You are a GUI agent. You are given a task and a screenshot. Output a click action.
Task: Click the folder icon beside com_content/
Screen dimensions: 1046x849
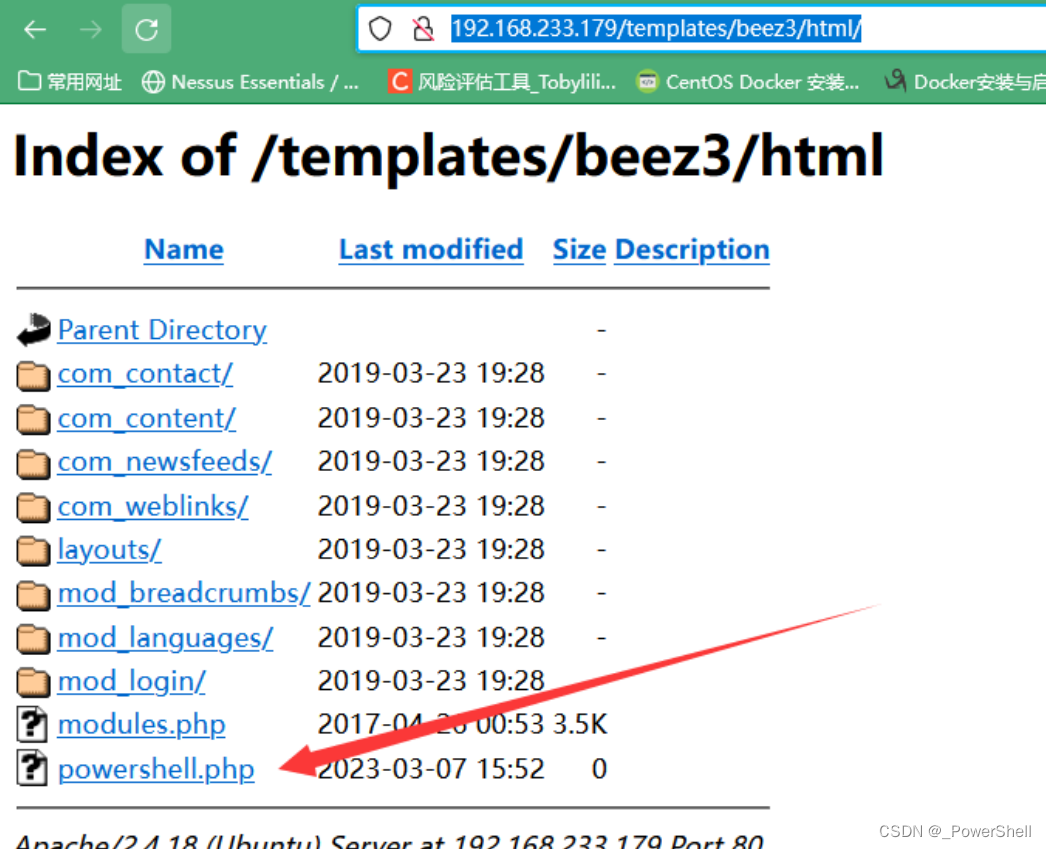coord(33,419)
